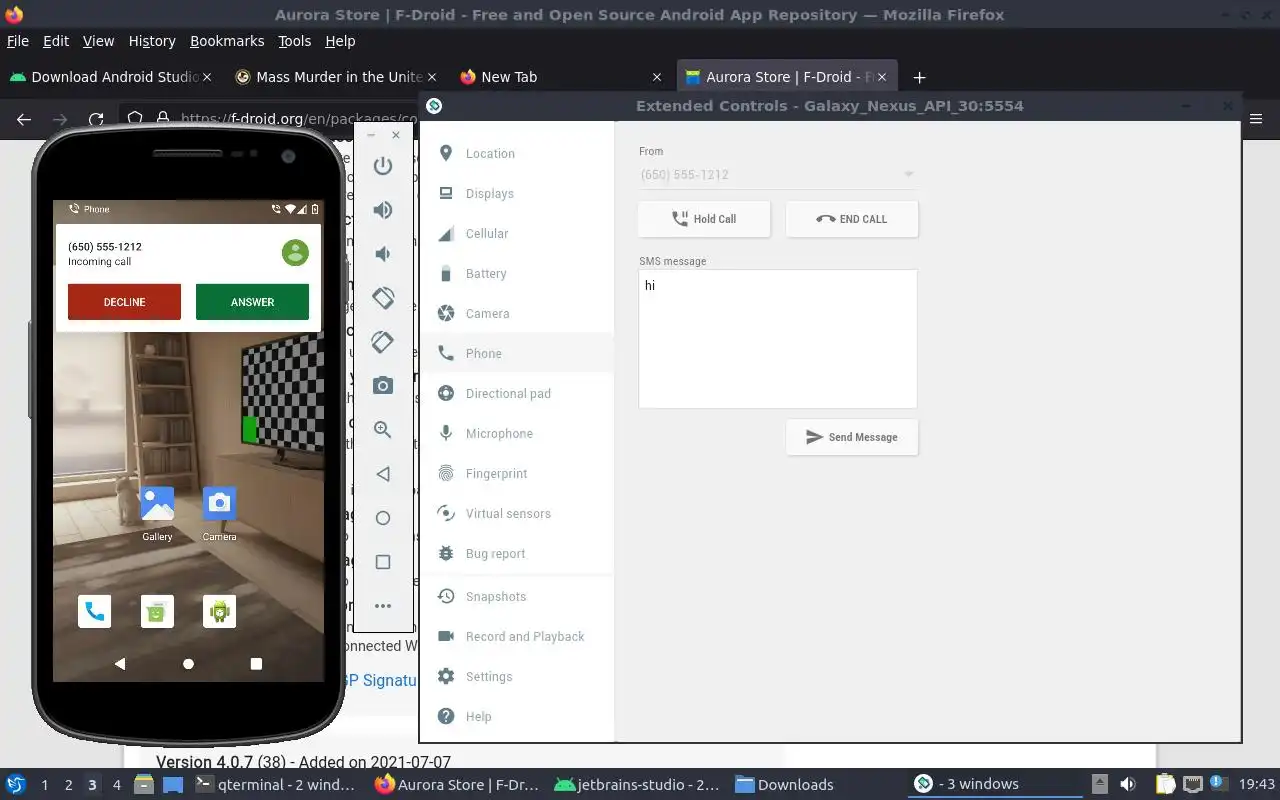Open Location in Extended Controls
1280x800 pixels.
[516, 153]
